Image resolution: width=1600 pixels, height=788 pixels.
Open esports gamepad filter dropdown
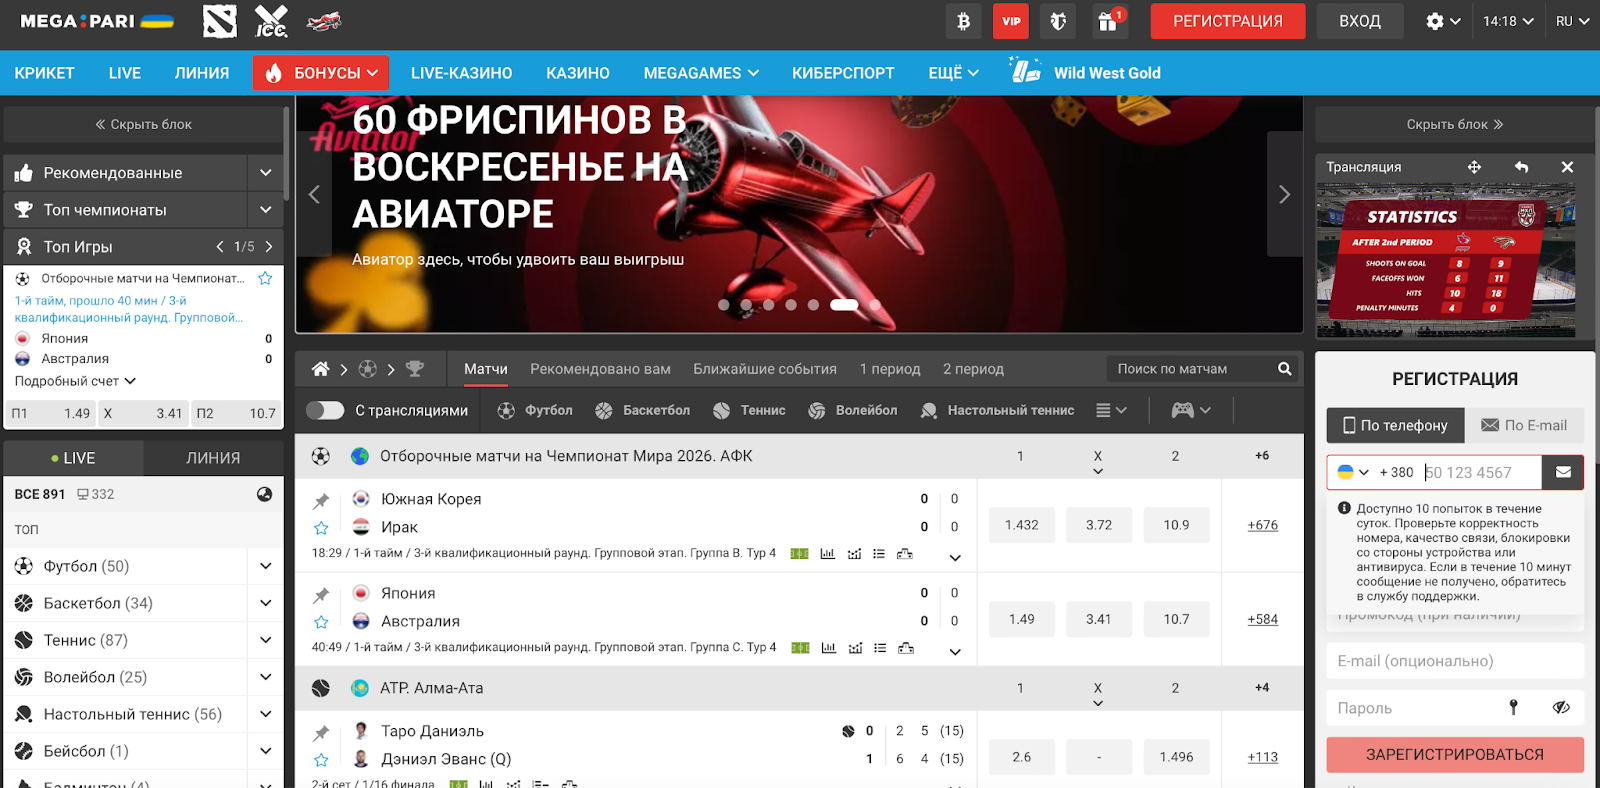[x=1191, y=410]
